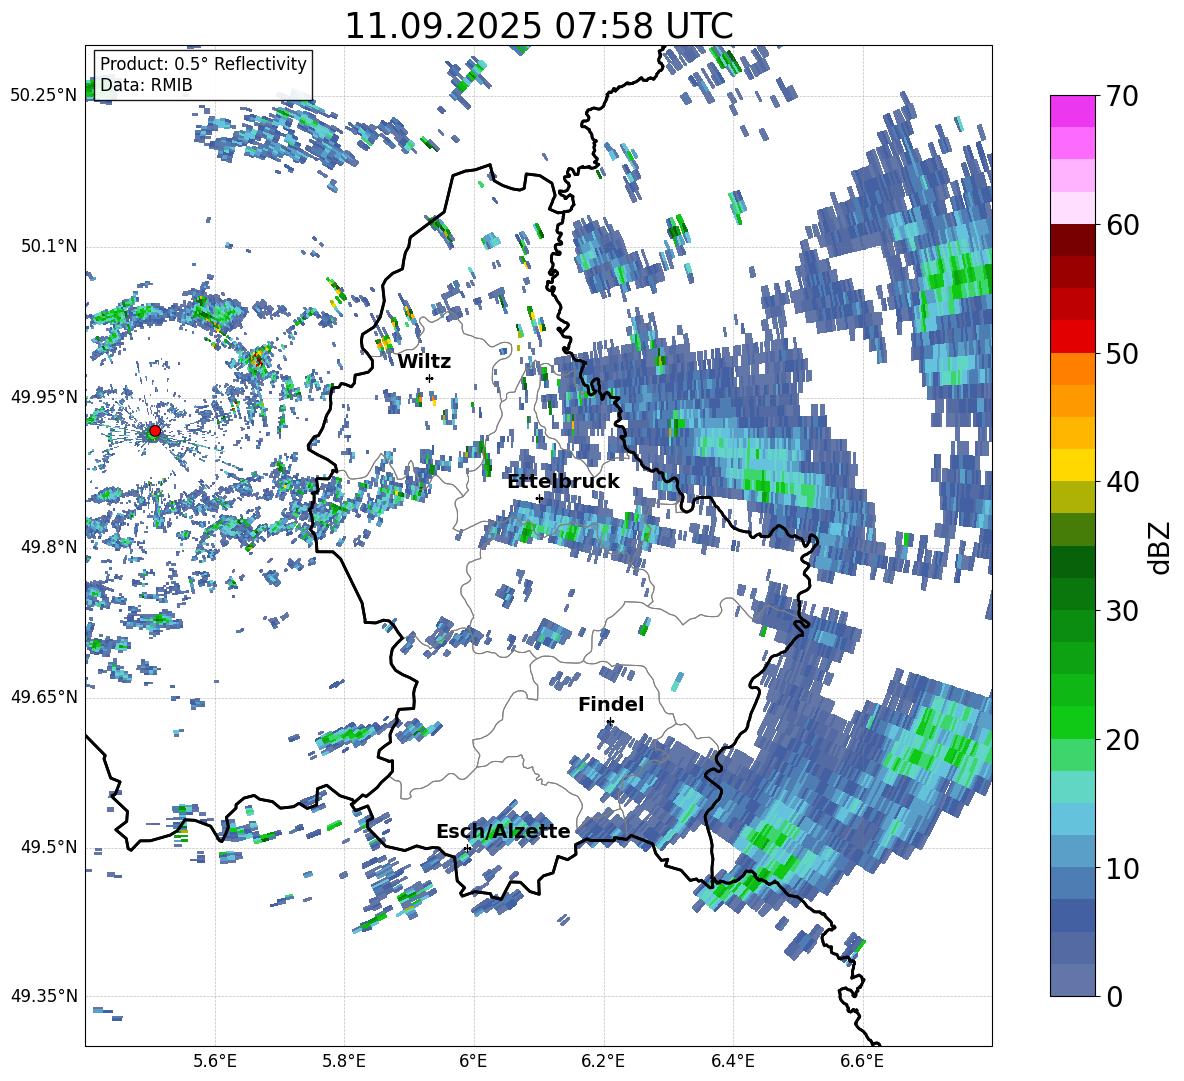Click the 6.2°E longitude label

click(x=603, y=1061)
